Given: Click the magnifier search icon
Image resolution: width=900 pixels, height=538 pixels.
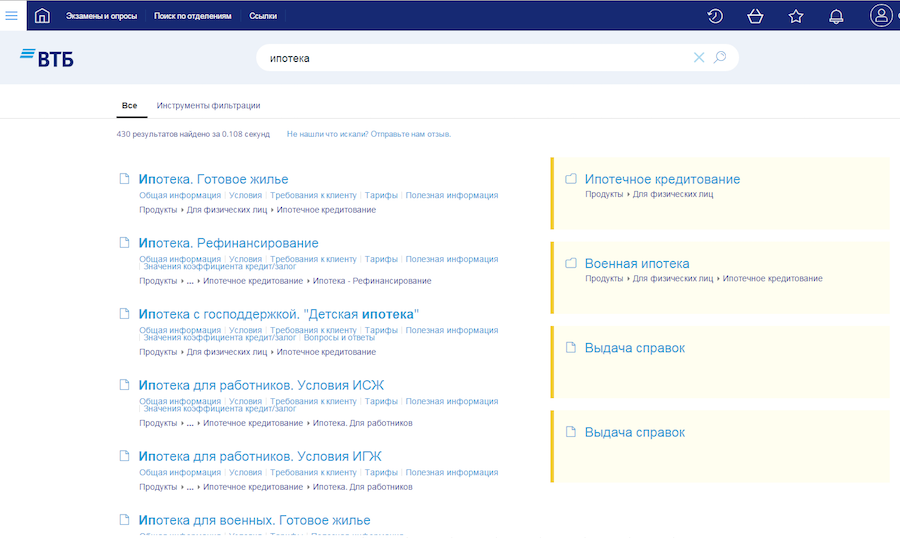Looking at the screenshot, I should pyautogui.click(x=720, y=58).
